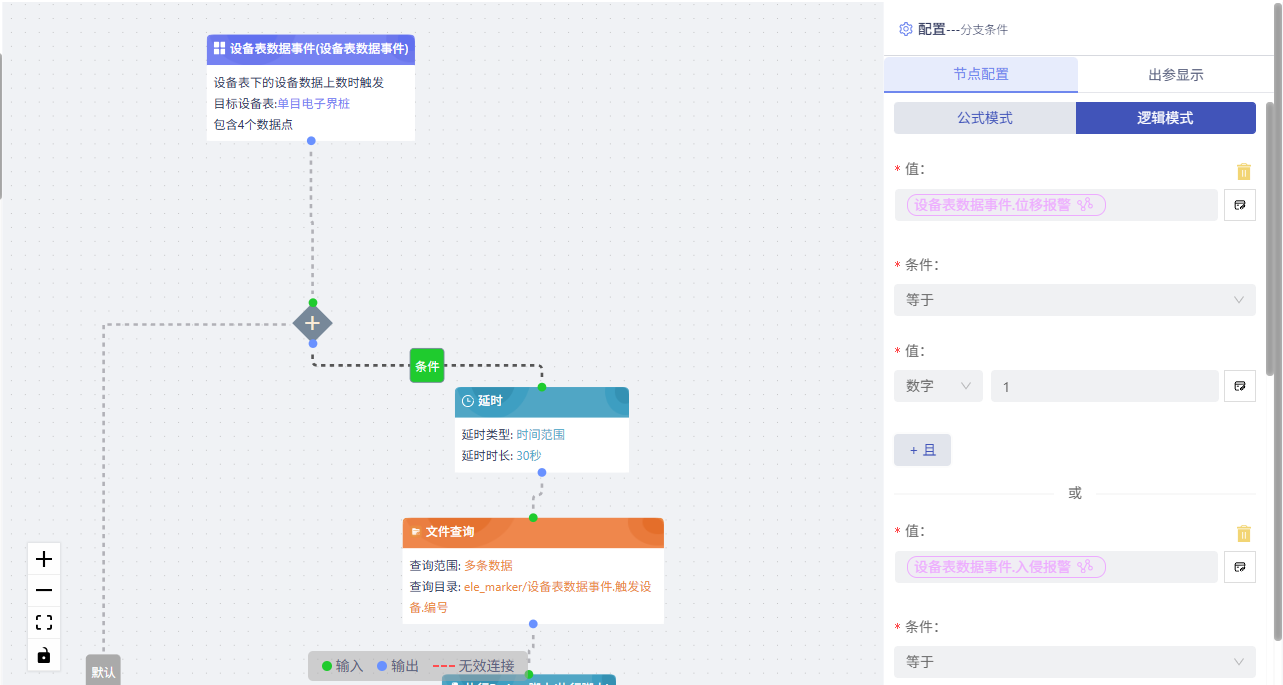Screen dimensions: 1283x685
Task: Click the ele_marker query directory text
Action: [x=530, y=597]
